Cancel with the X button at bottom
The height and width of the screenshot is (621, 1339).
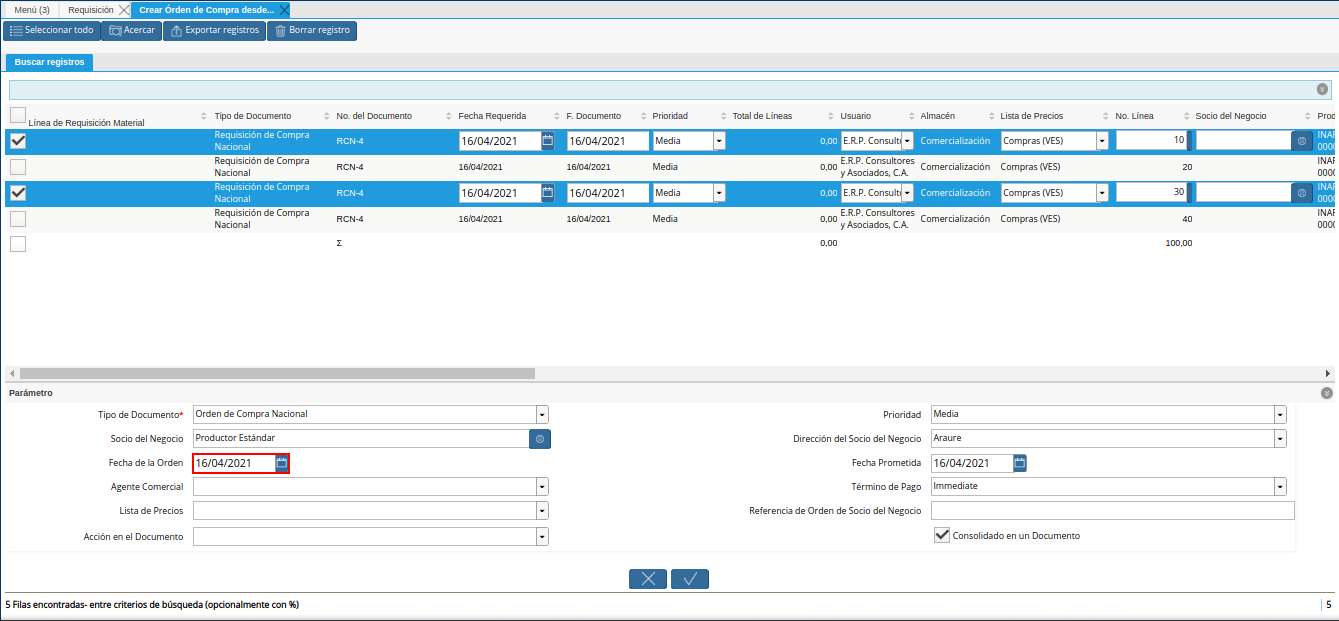pos(648,579)
